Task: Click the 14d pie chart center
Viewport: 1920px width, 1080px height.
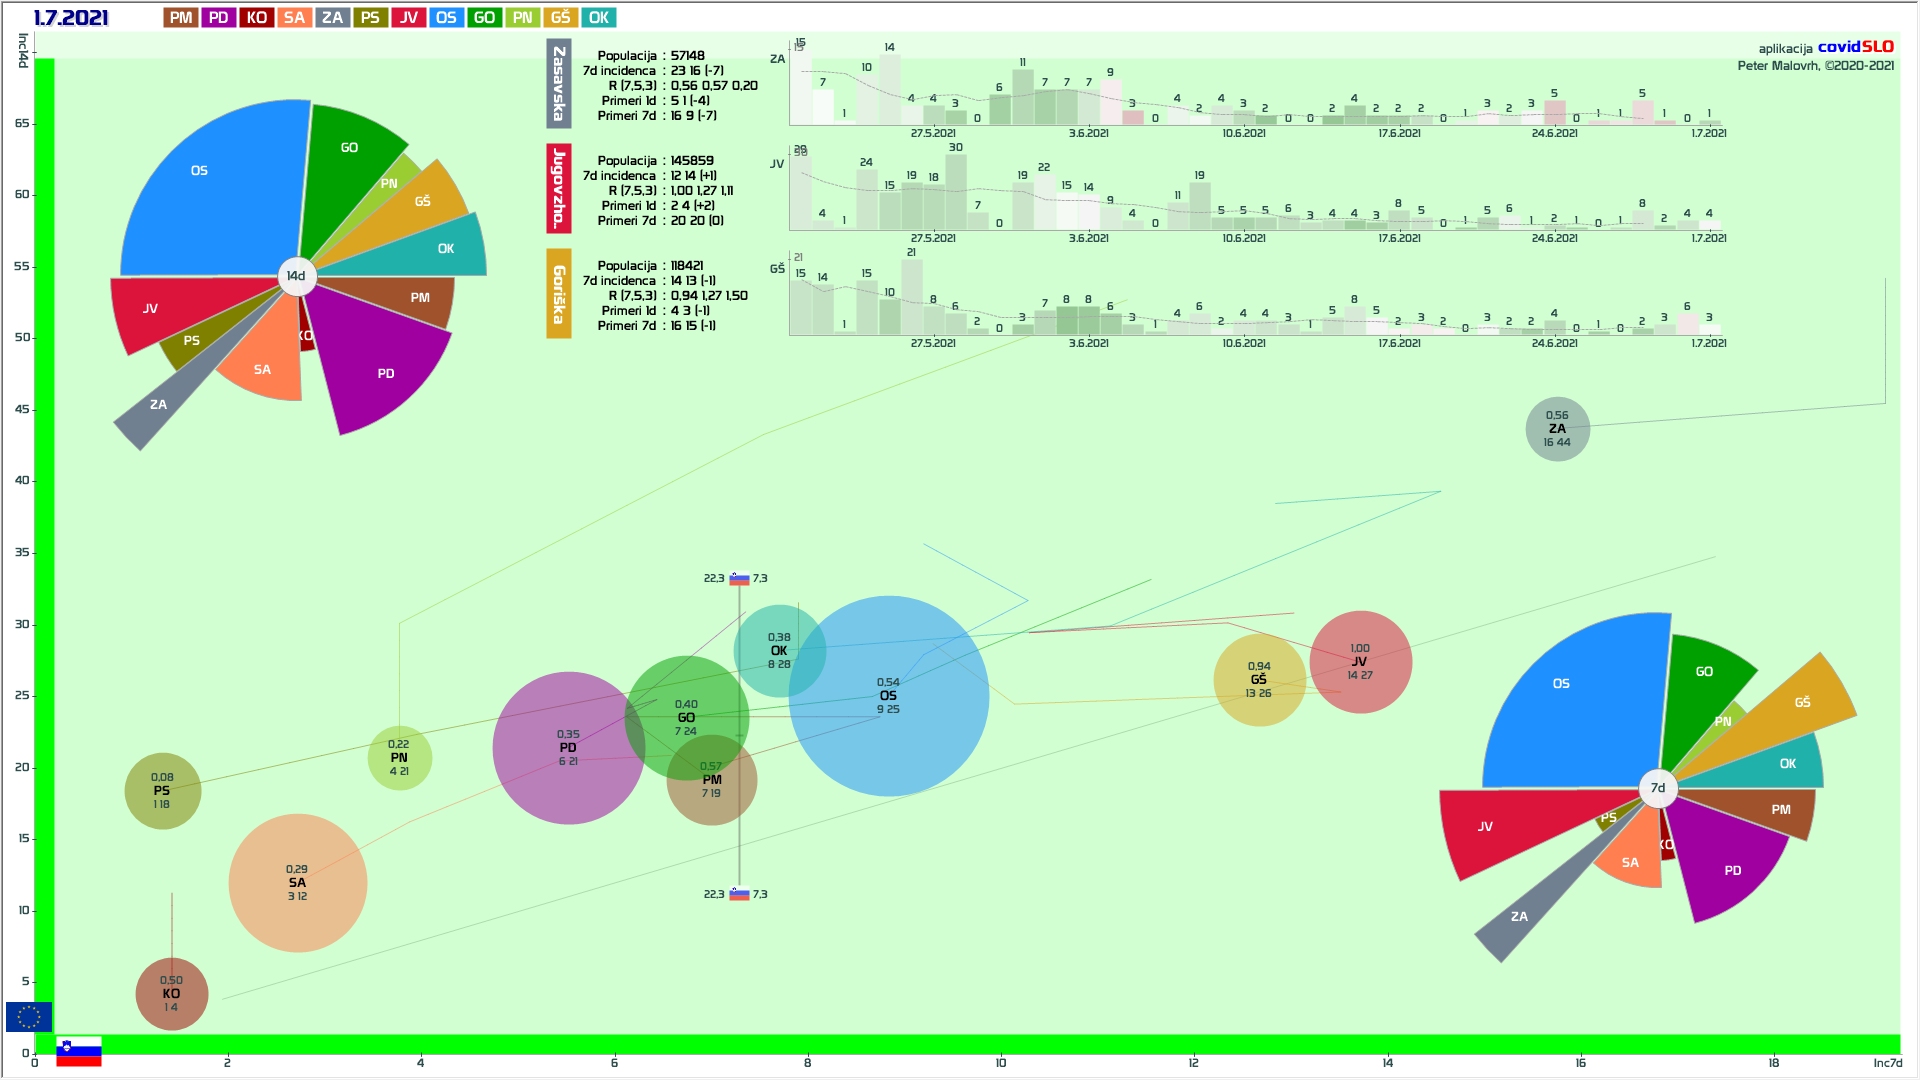Action: click(296, 276)
